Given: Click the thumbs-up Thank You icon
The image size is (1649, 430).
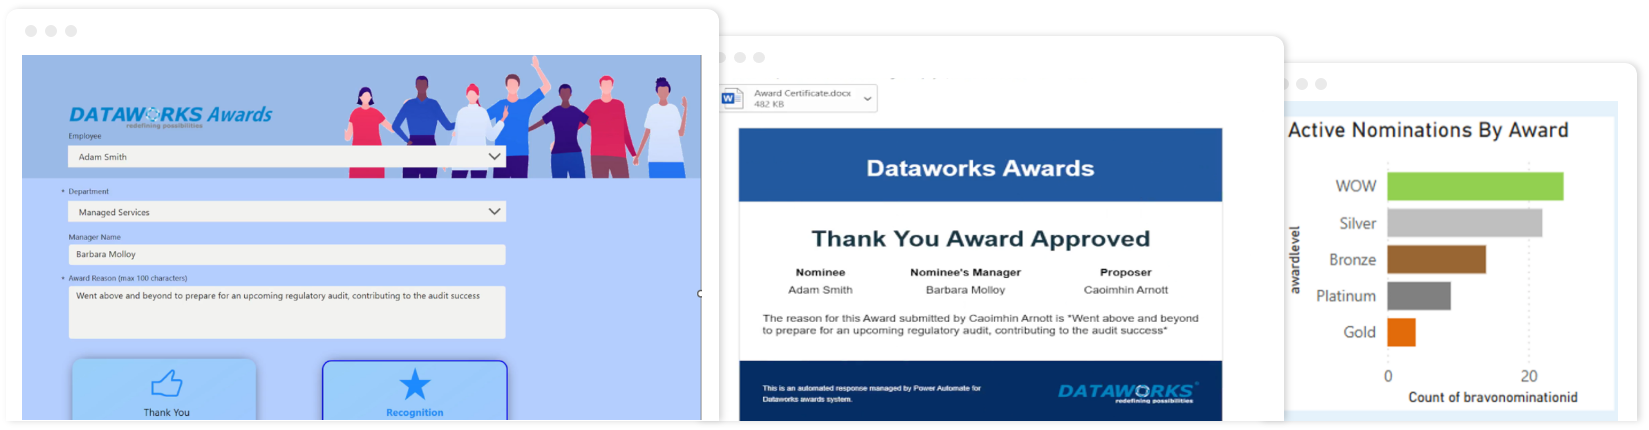Looking at the screenshot, I should pos(166,384).
